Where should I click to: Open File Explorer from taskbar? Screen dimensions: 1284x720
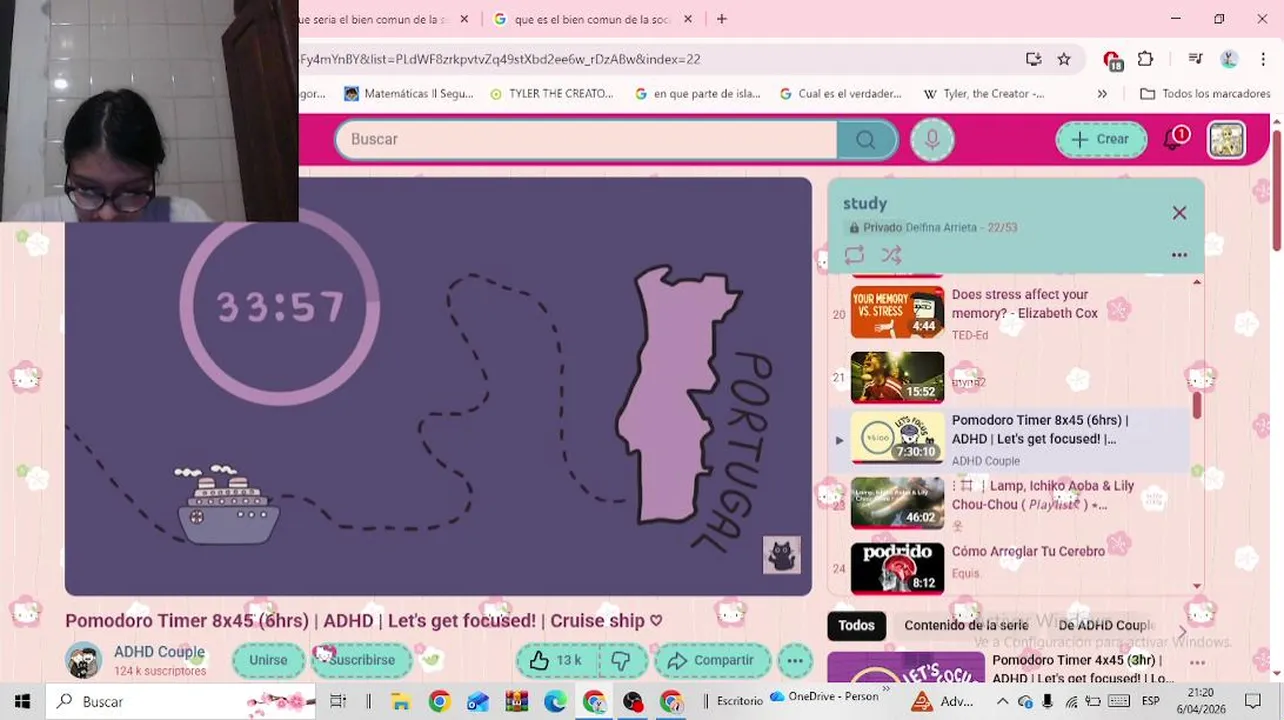[x=401, y=701]
